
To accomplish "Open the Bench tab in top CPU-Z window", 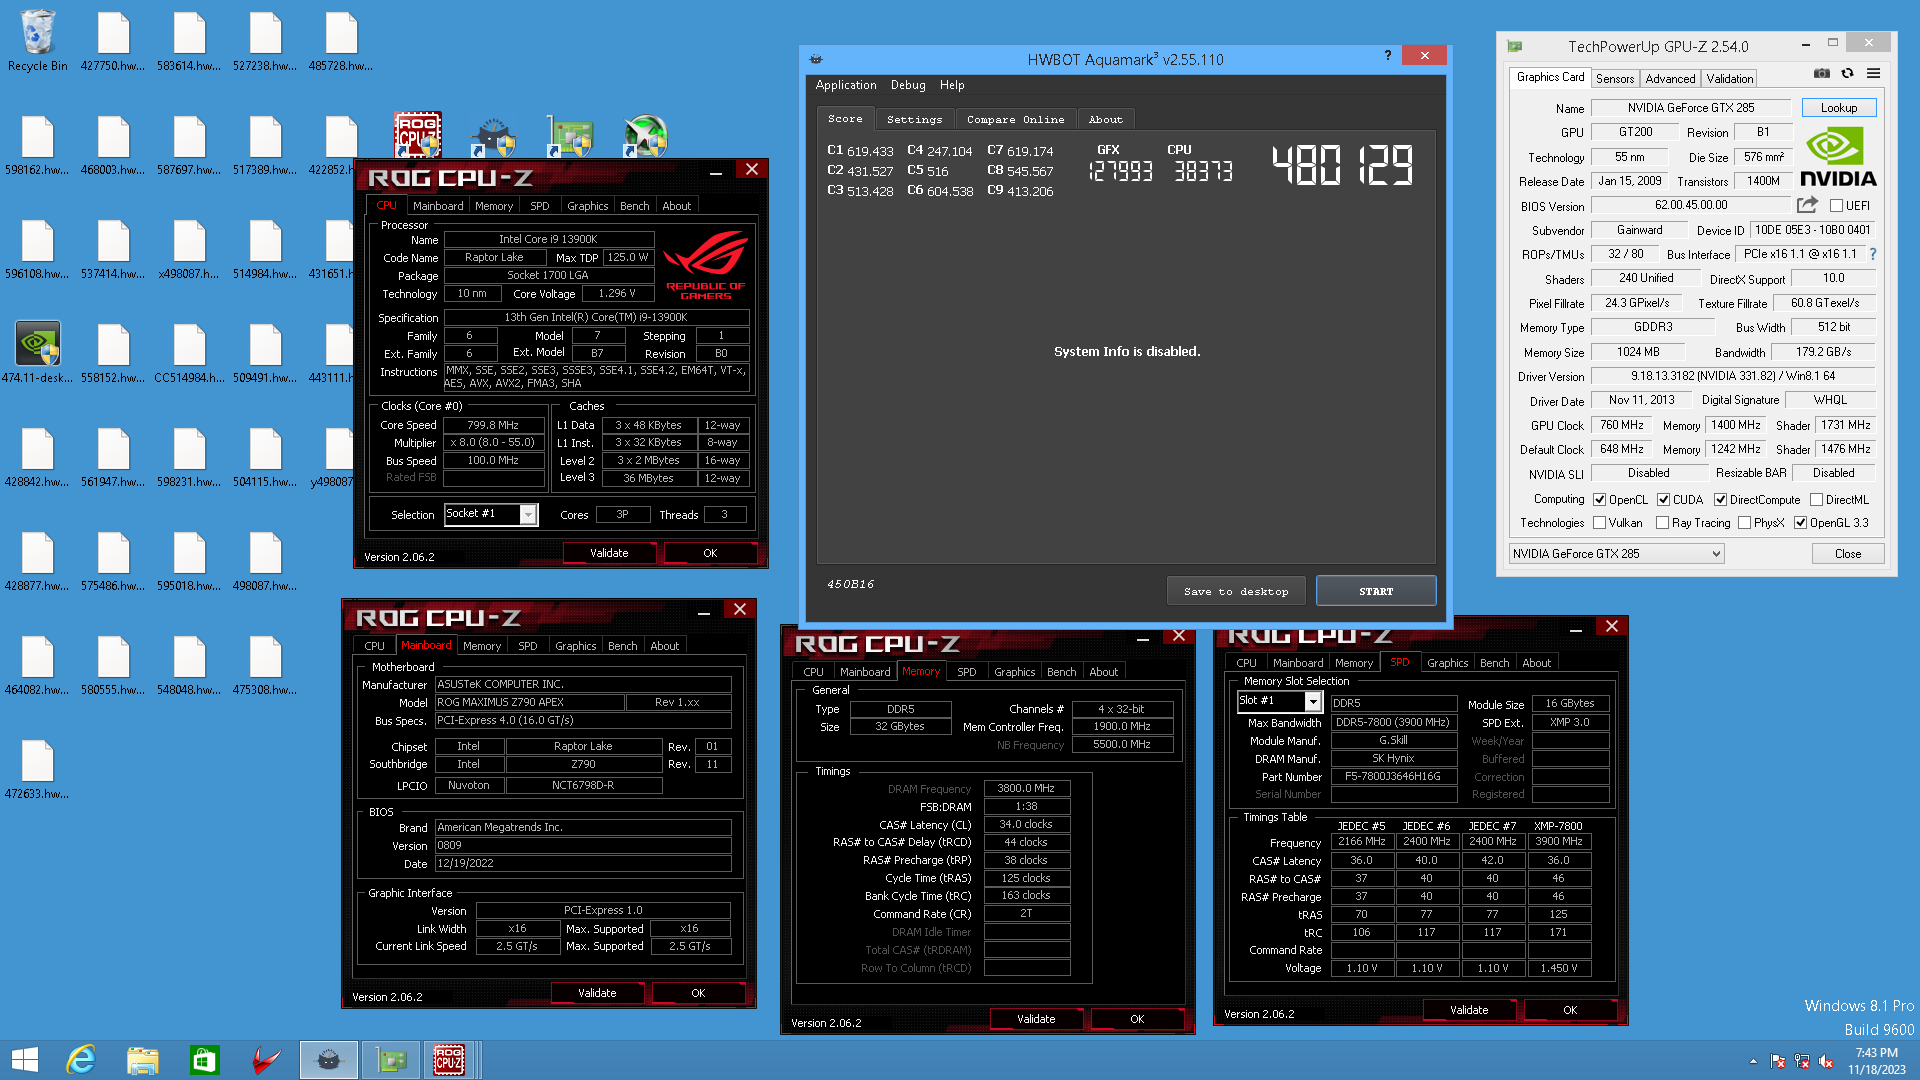I will pyautogui.click(x=634, y=206).
